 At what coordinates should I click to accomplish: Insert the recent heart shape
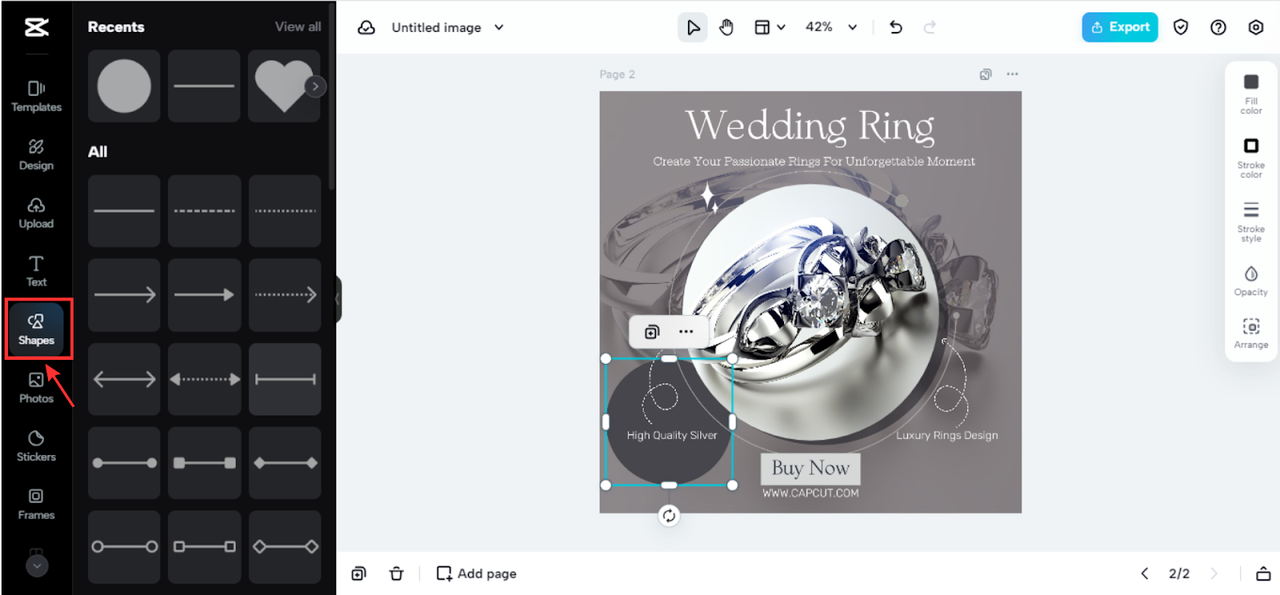click(284, 86)
